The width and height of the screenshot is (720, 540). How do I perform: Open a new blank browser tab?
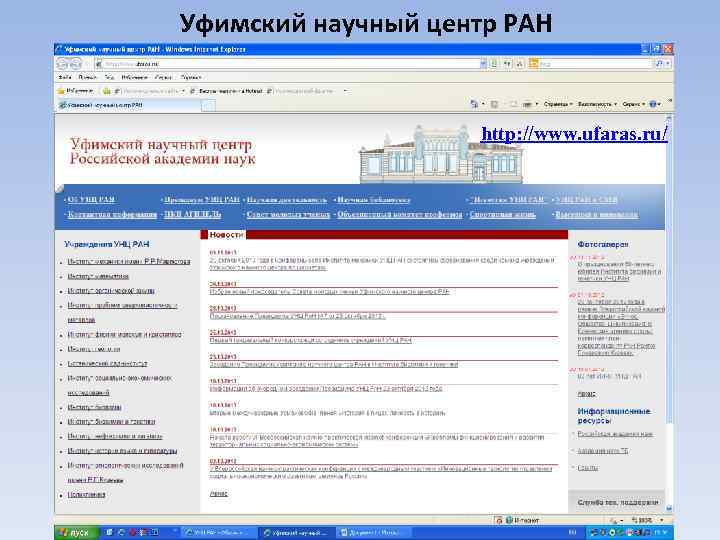(x=208, y=106)
